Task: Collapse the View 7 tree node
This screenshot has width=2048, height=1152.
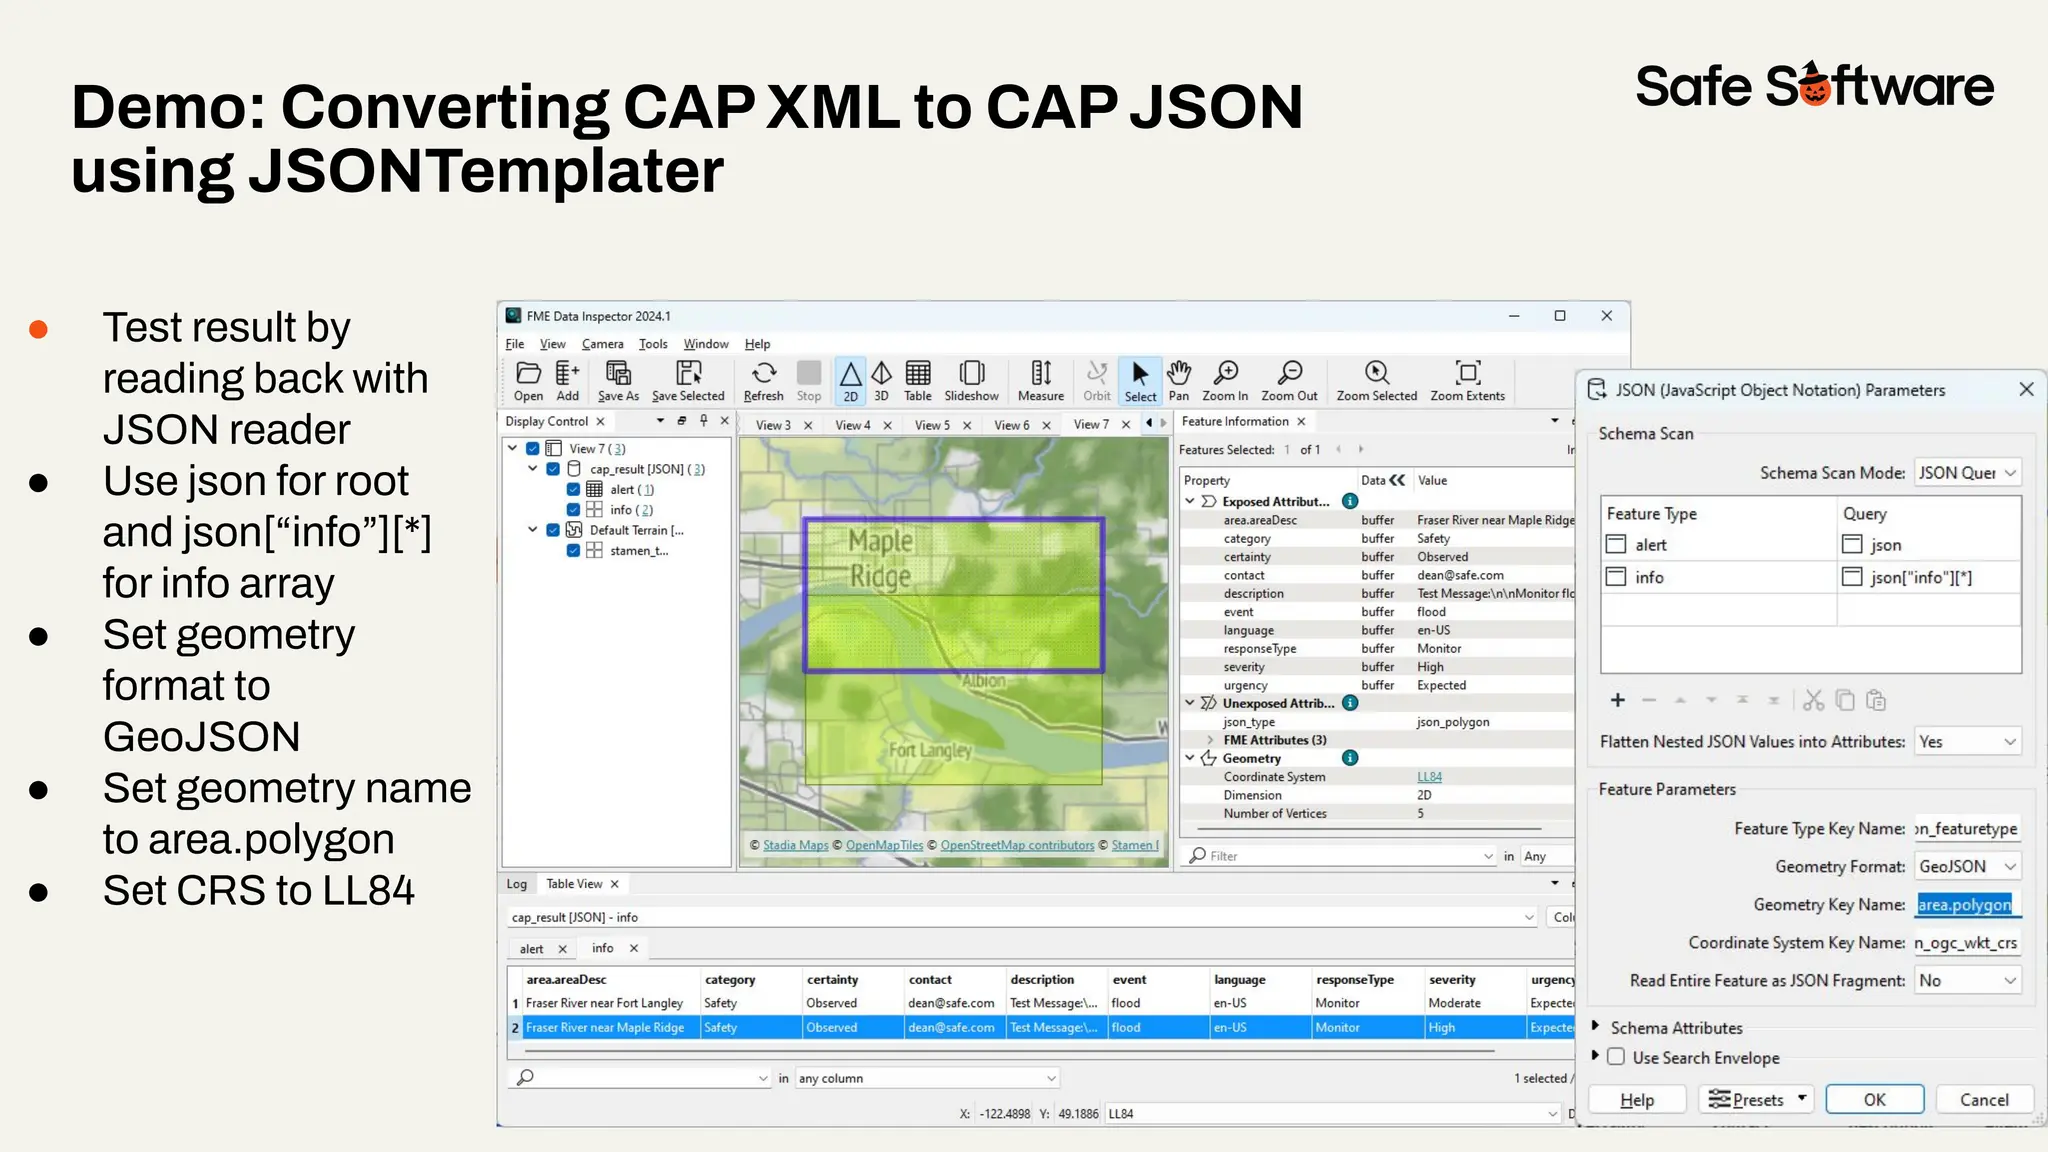Action: pyautogui.click(x=513, y=449)
